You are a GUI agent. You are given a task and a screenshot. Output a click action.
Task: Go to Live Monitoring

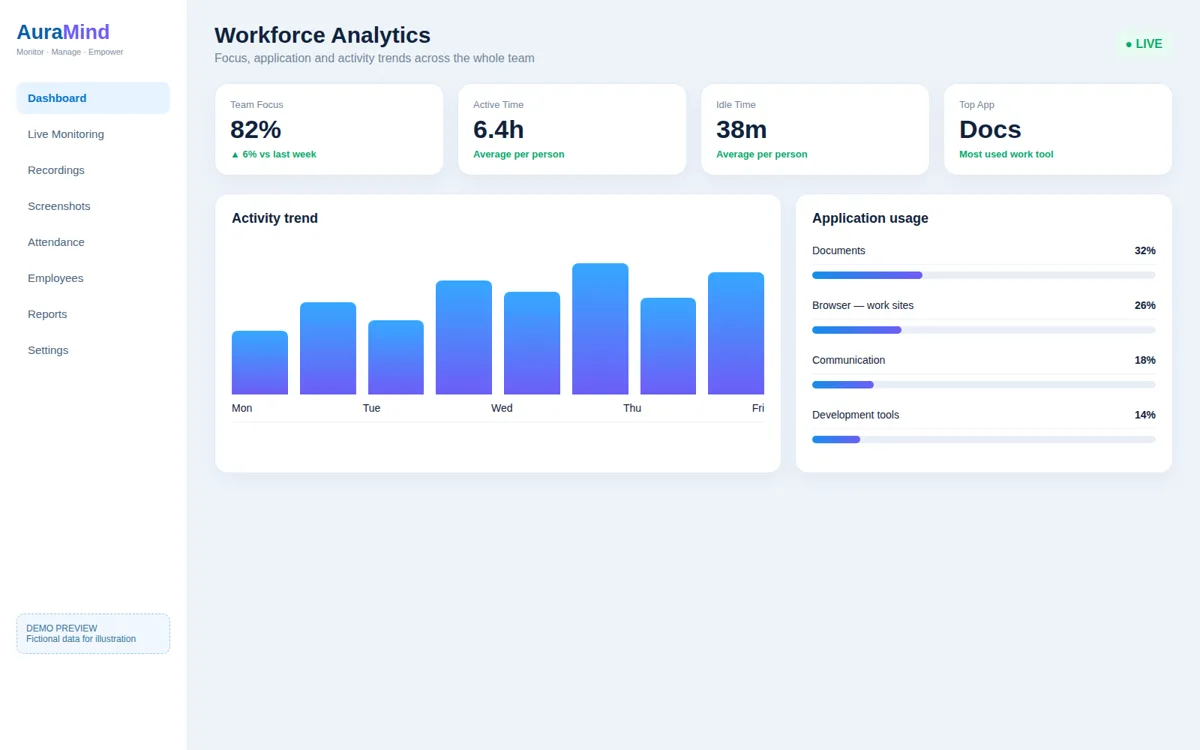(x=93, y=134)
